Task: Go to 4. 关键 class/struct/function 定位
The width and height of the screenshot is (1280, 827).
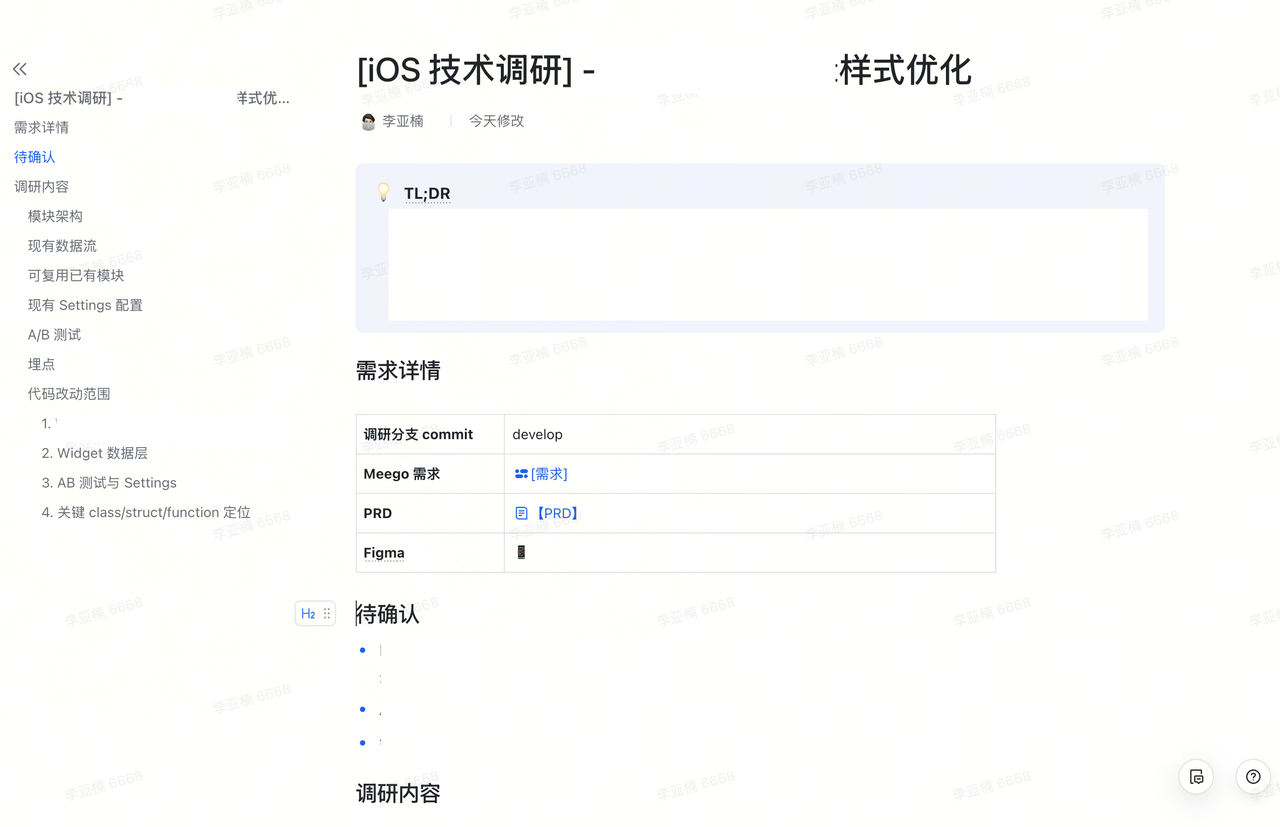Action: [x=146, y=512]
